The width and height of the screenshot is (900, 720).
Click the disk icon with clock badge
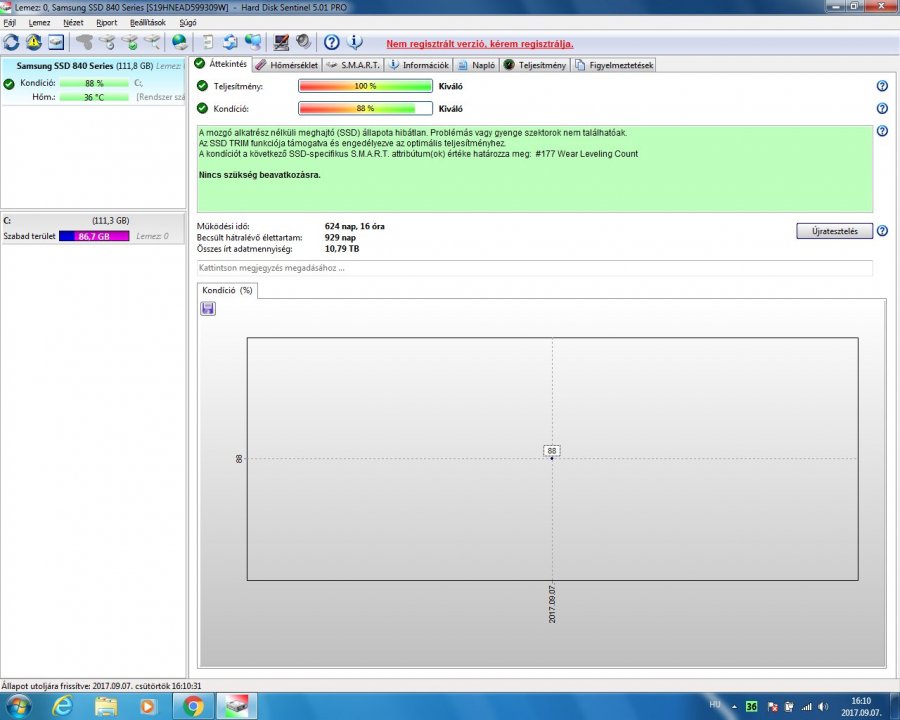(107, 42)
